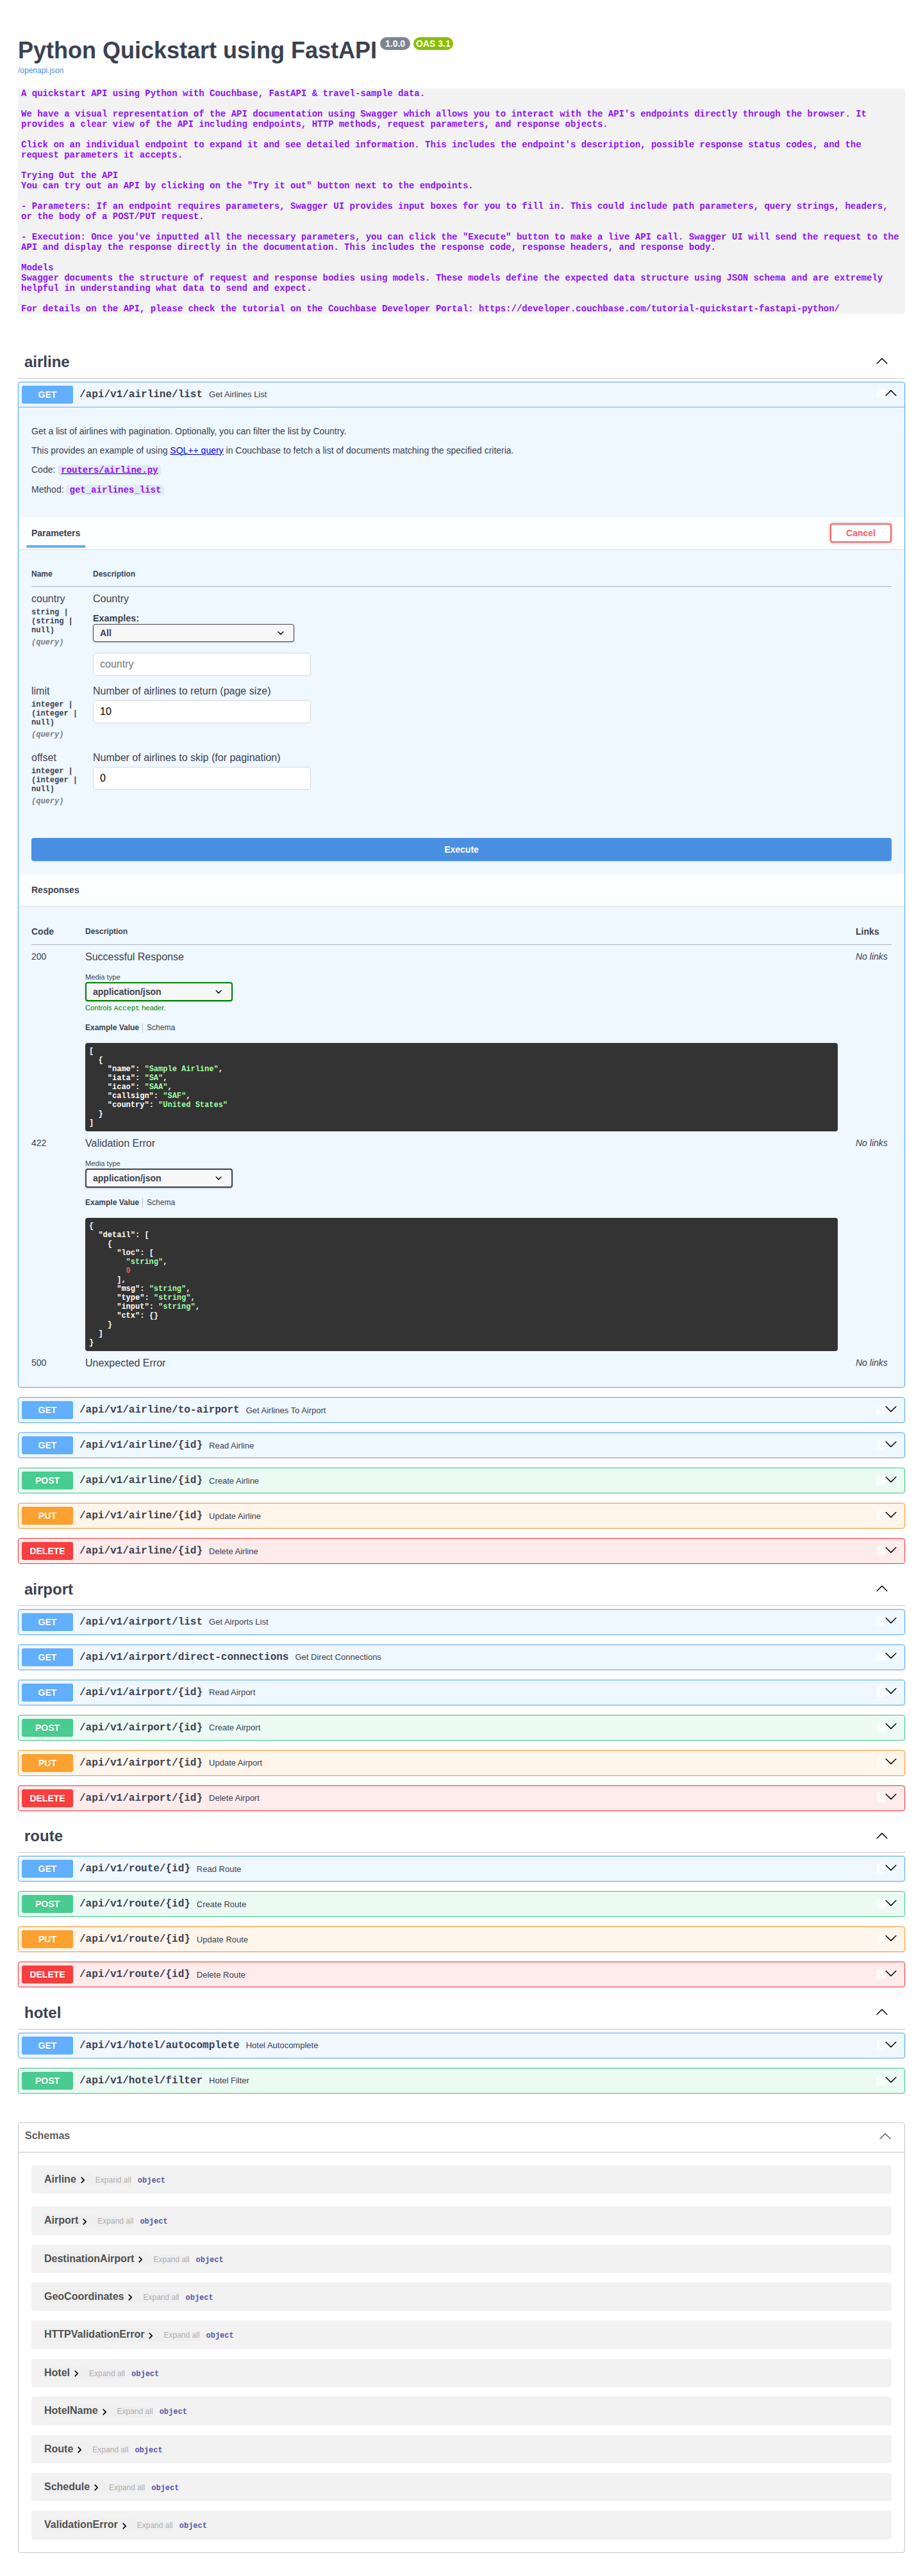Screen dimensions: 923x2576
Task: Open the SQL++ query link
Action: (x=196, y=450)
